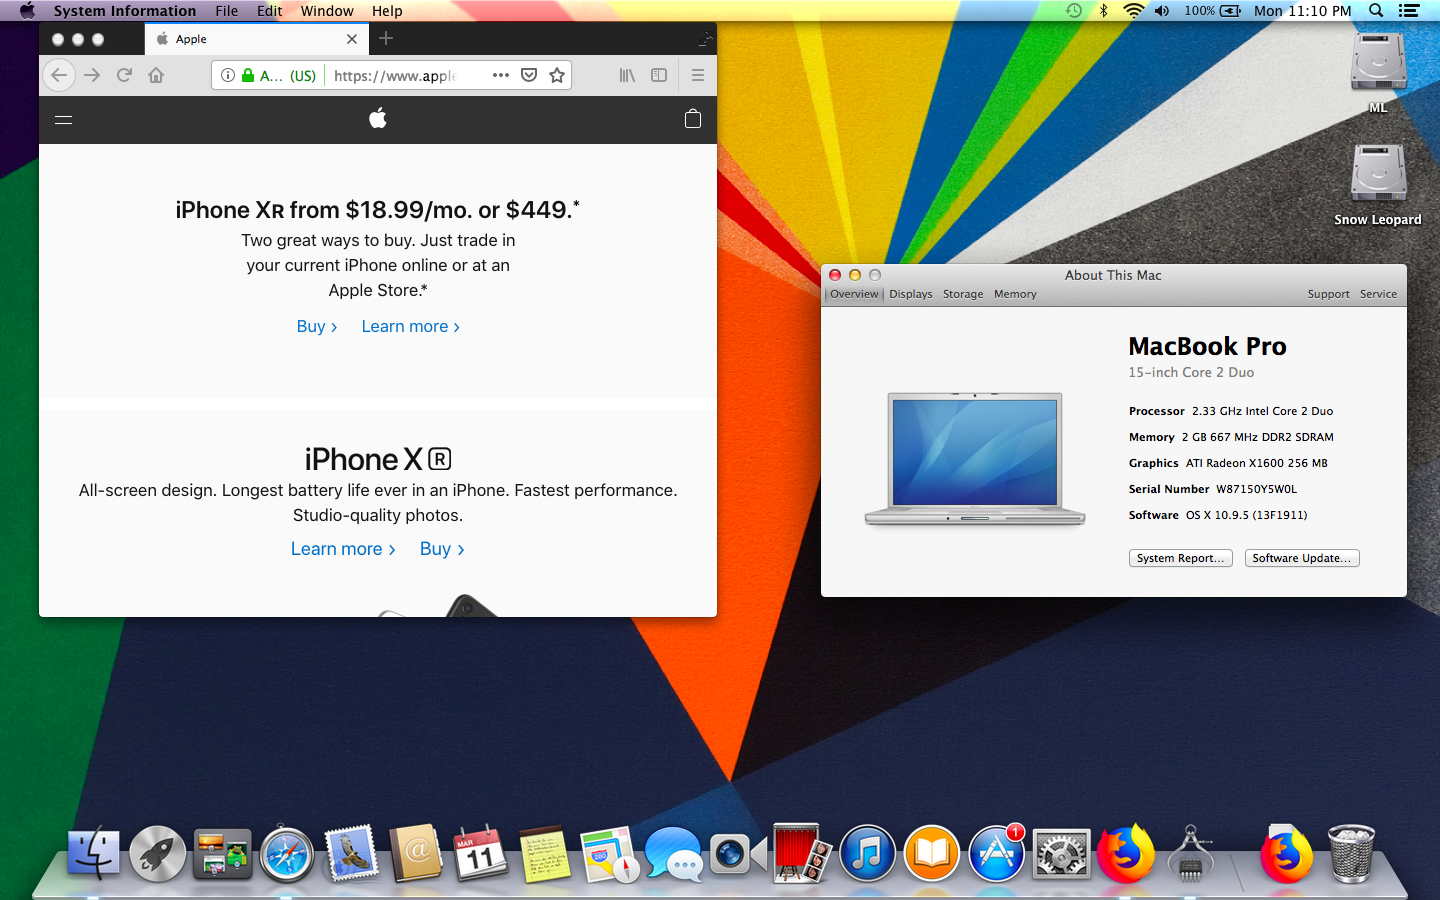Open Messages in the Dock

(674, 855)
